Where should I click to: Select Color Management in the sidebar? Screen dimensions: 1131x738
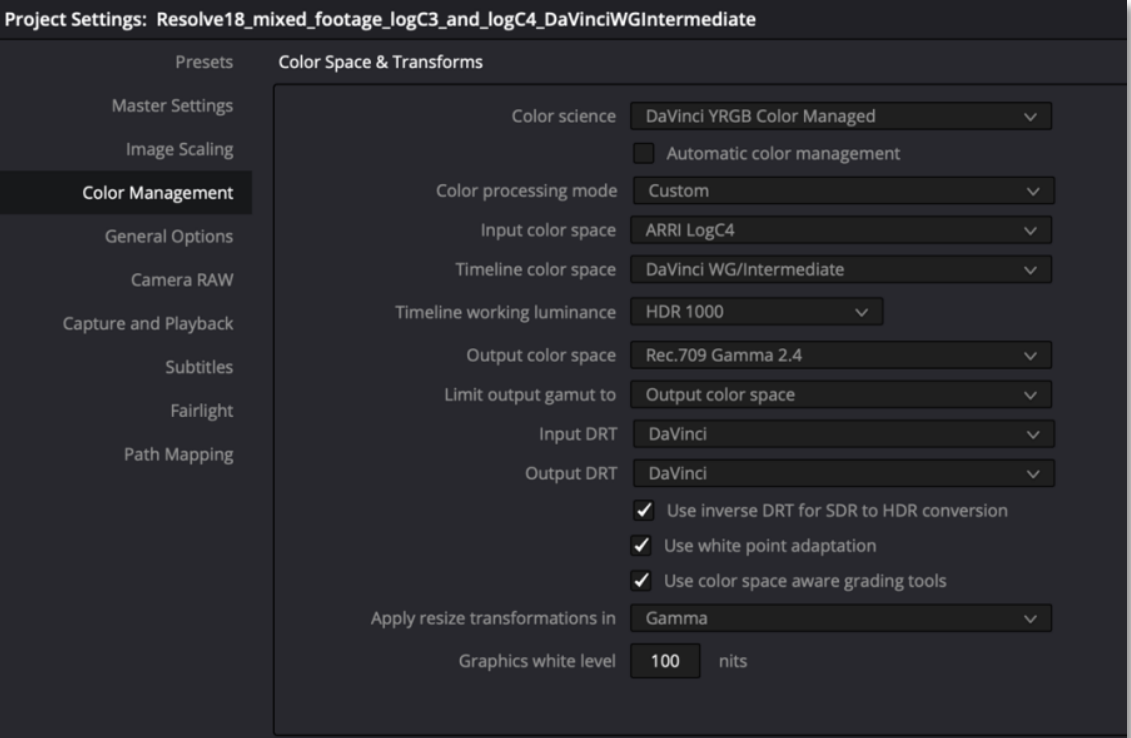pos(126,193)
